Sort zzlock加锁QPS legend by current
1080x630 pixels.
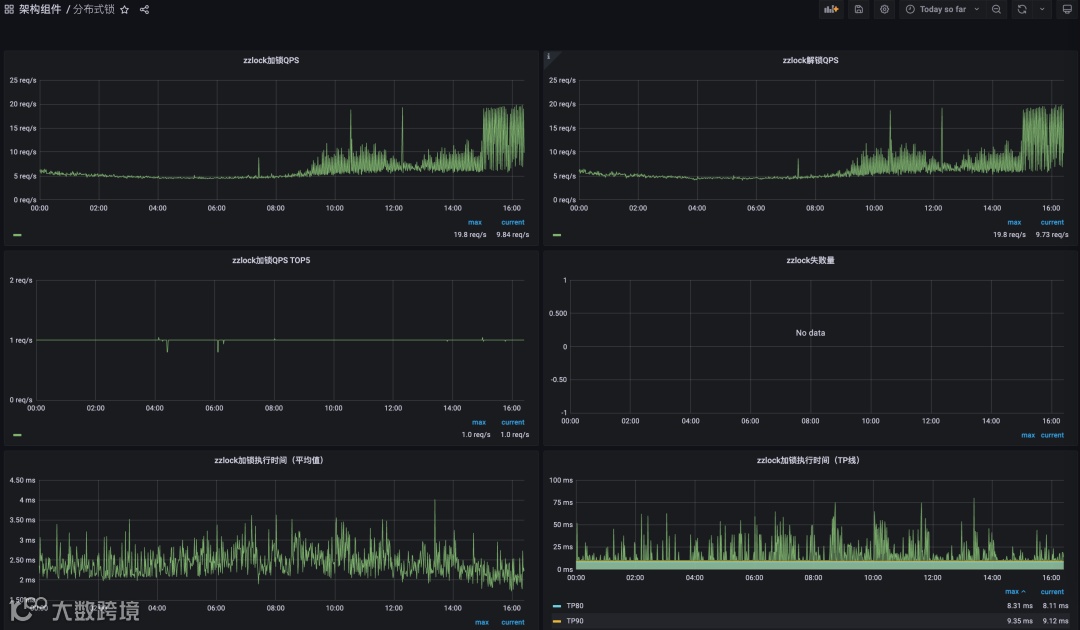(512, 222)
